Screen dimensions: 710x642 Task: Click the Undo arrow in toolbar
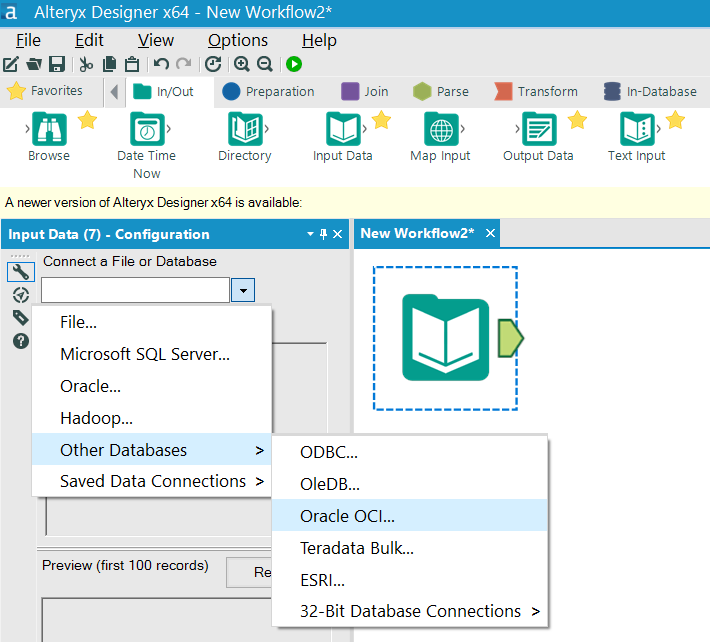tap(161, 64)
